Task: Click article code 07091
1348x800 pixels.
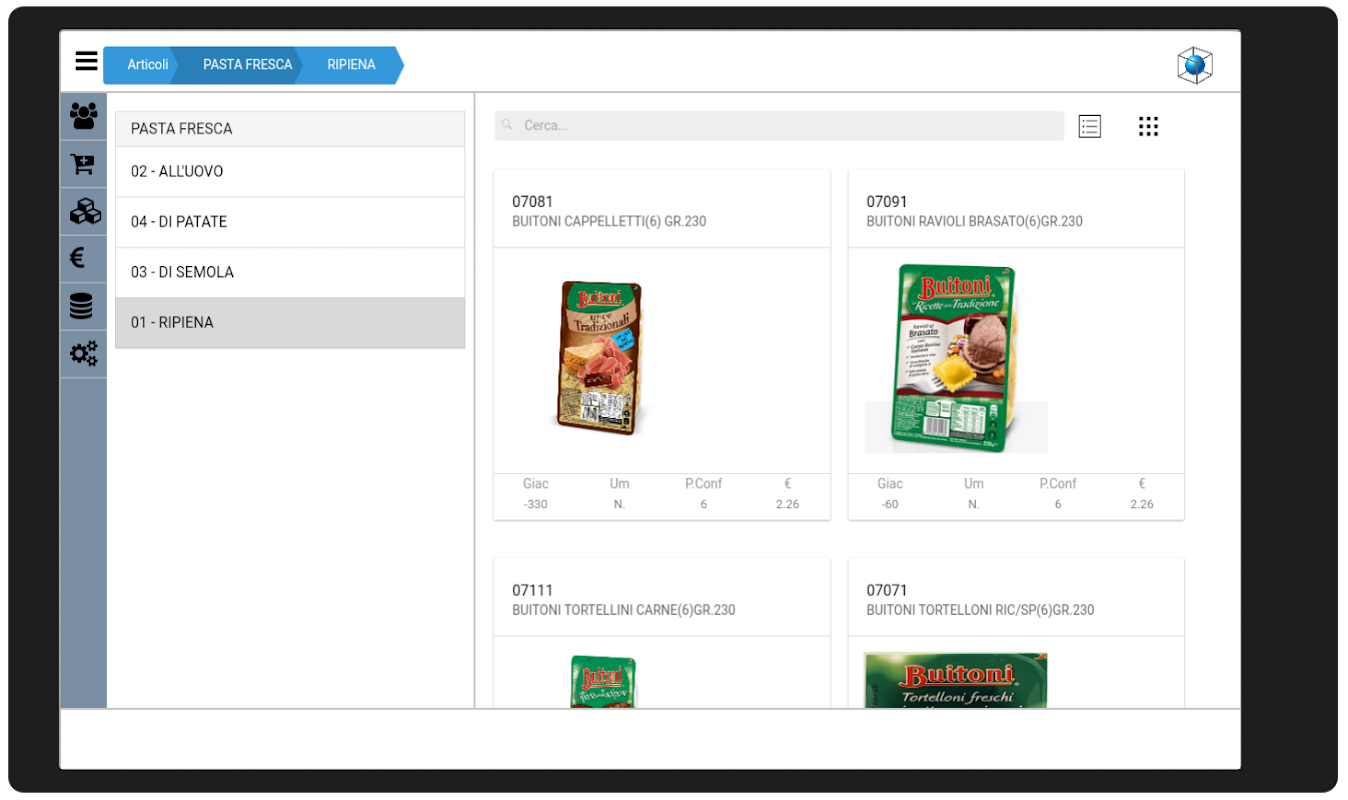Action: pos(887,202)
